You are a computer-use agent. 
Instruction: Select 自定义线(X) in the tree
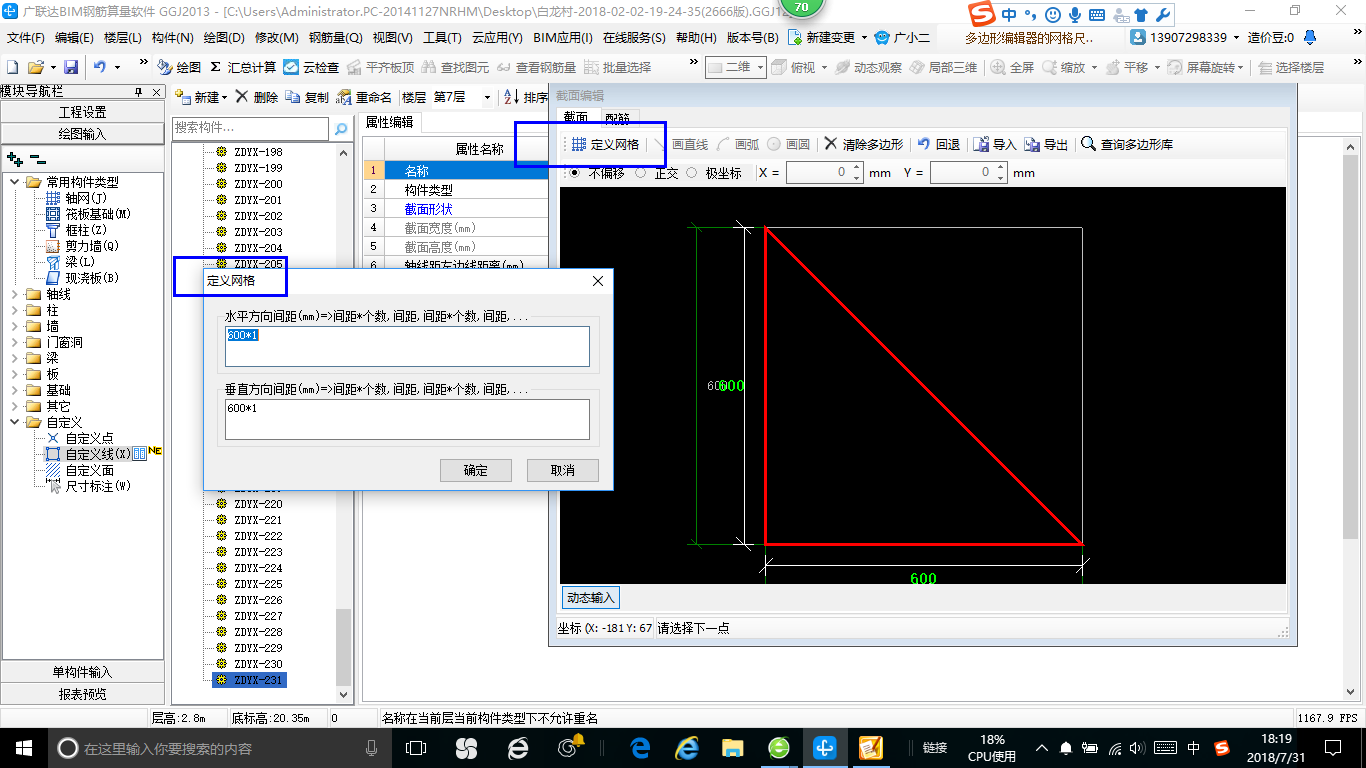pyautogui.click(x=97, y=454)
